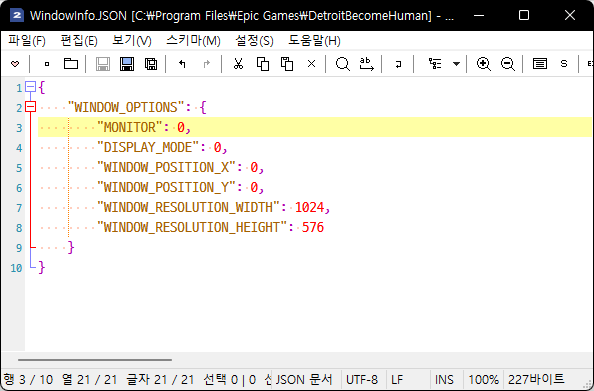Save all files with stacked floppy icon
Viewport: 594px width, 391px height.
pyautogui.click(x=151, y=64)
